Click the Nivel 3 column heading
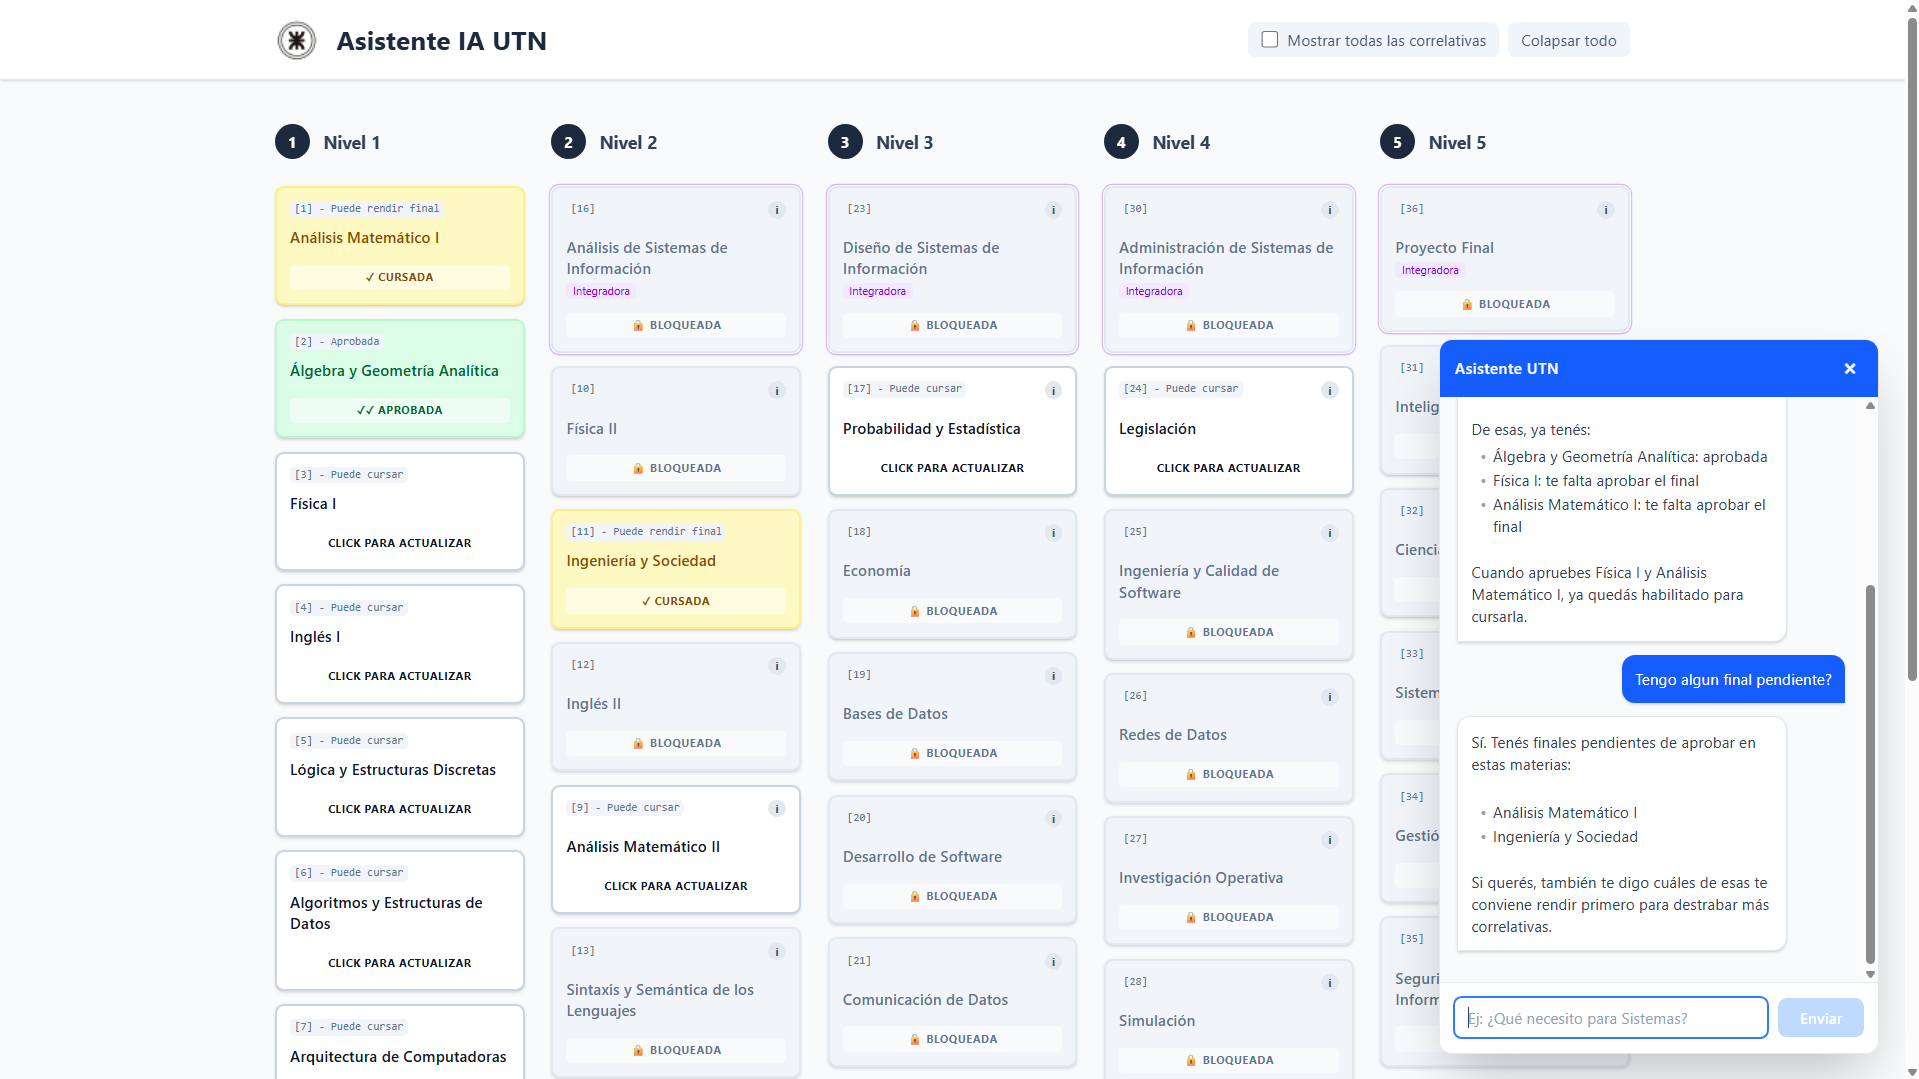 pyautogui.click(x=904, y=142)
